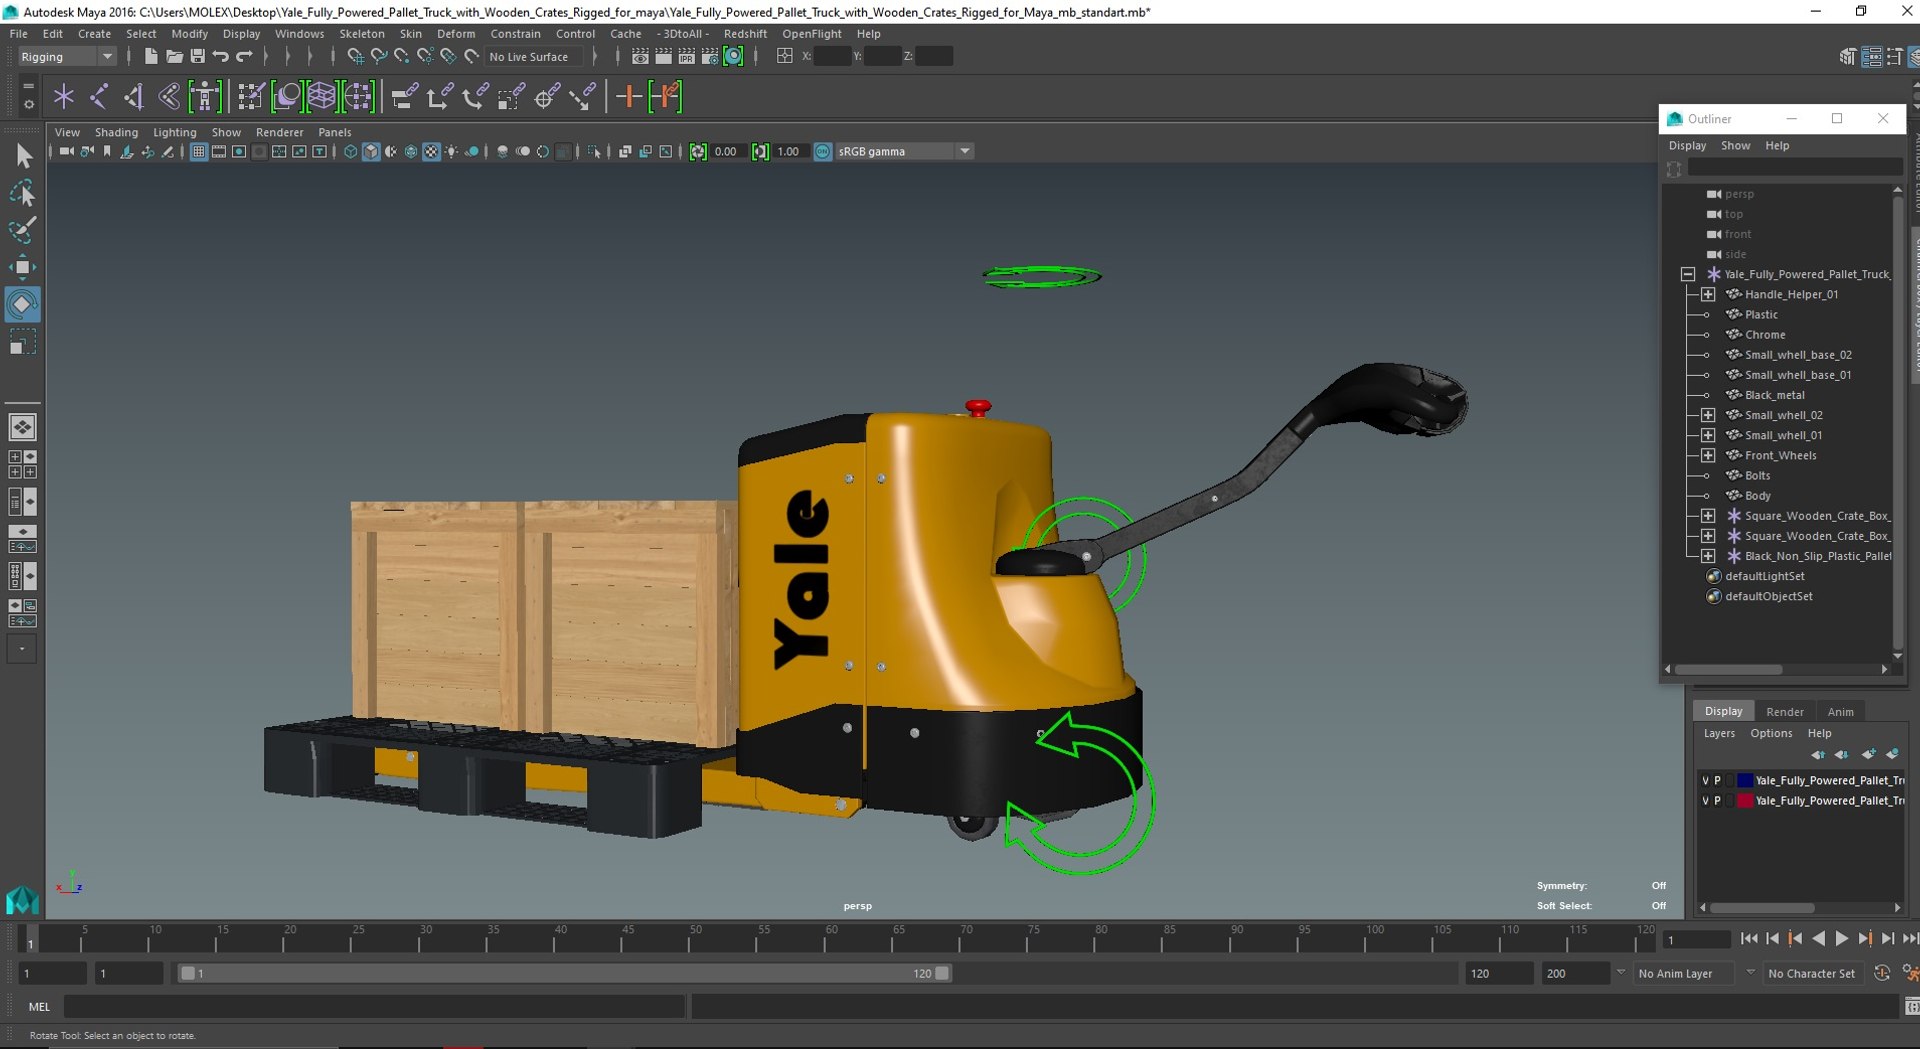Go to start of playback range
Screen dimensions: 1920x1049
click(x=1748, y=939)
